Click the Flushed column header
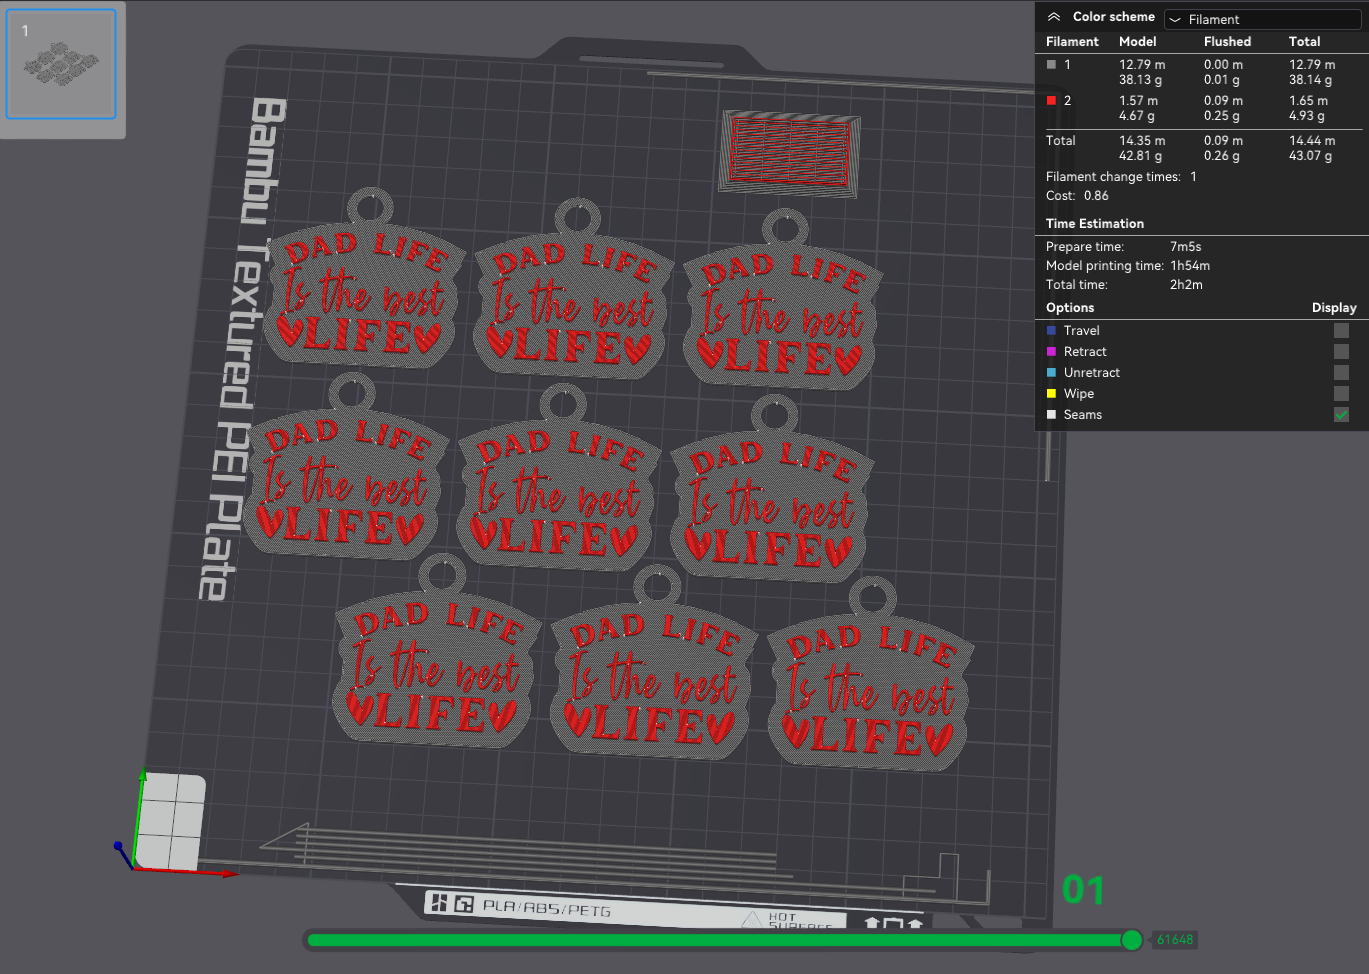 [1227, 41]
